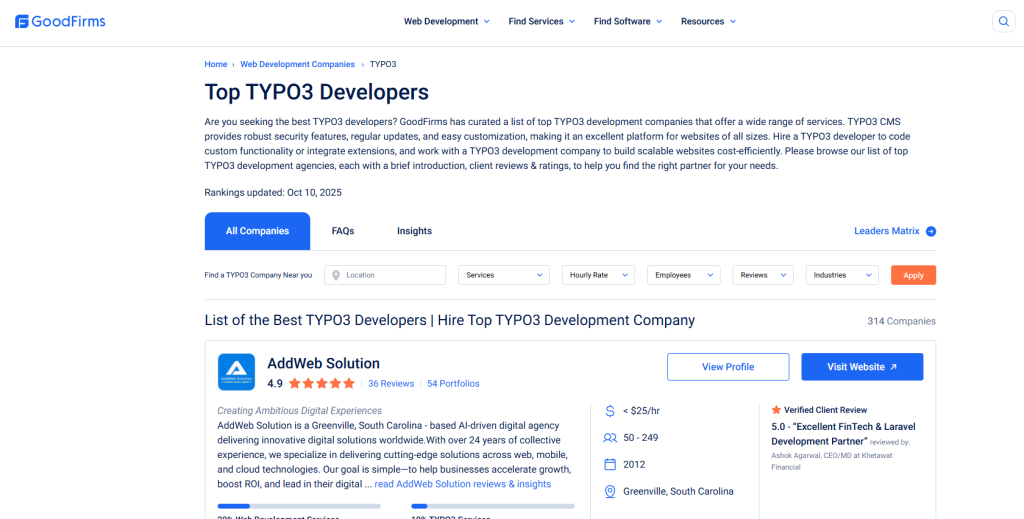Open the Services filter dropdown

coord(504,275)
